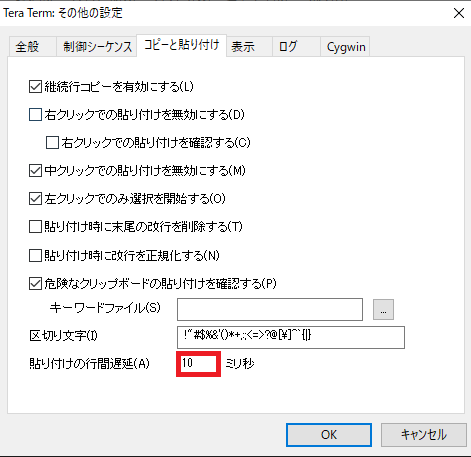Screen dimensions: 471x457
Task: Open the 制御シーケンス tab
Action: (97, 46)
